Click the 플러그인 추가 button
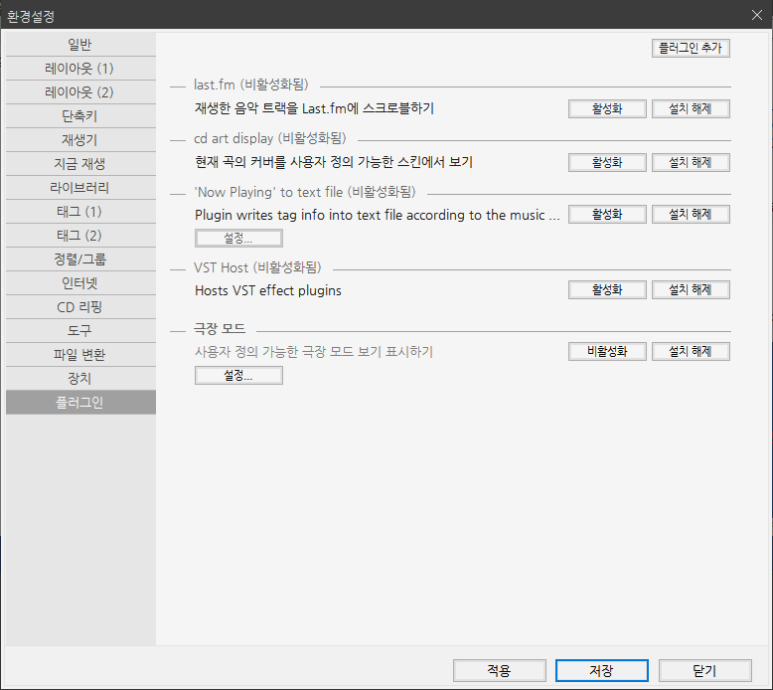Viewport: 773px width, 690px height. (x=691, y=48)
